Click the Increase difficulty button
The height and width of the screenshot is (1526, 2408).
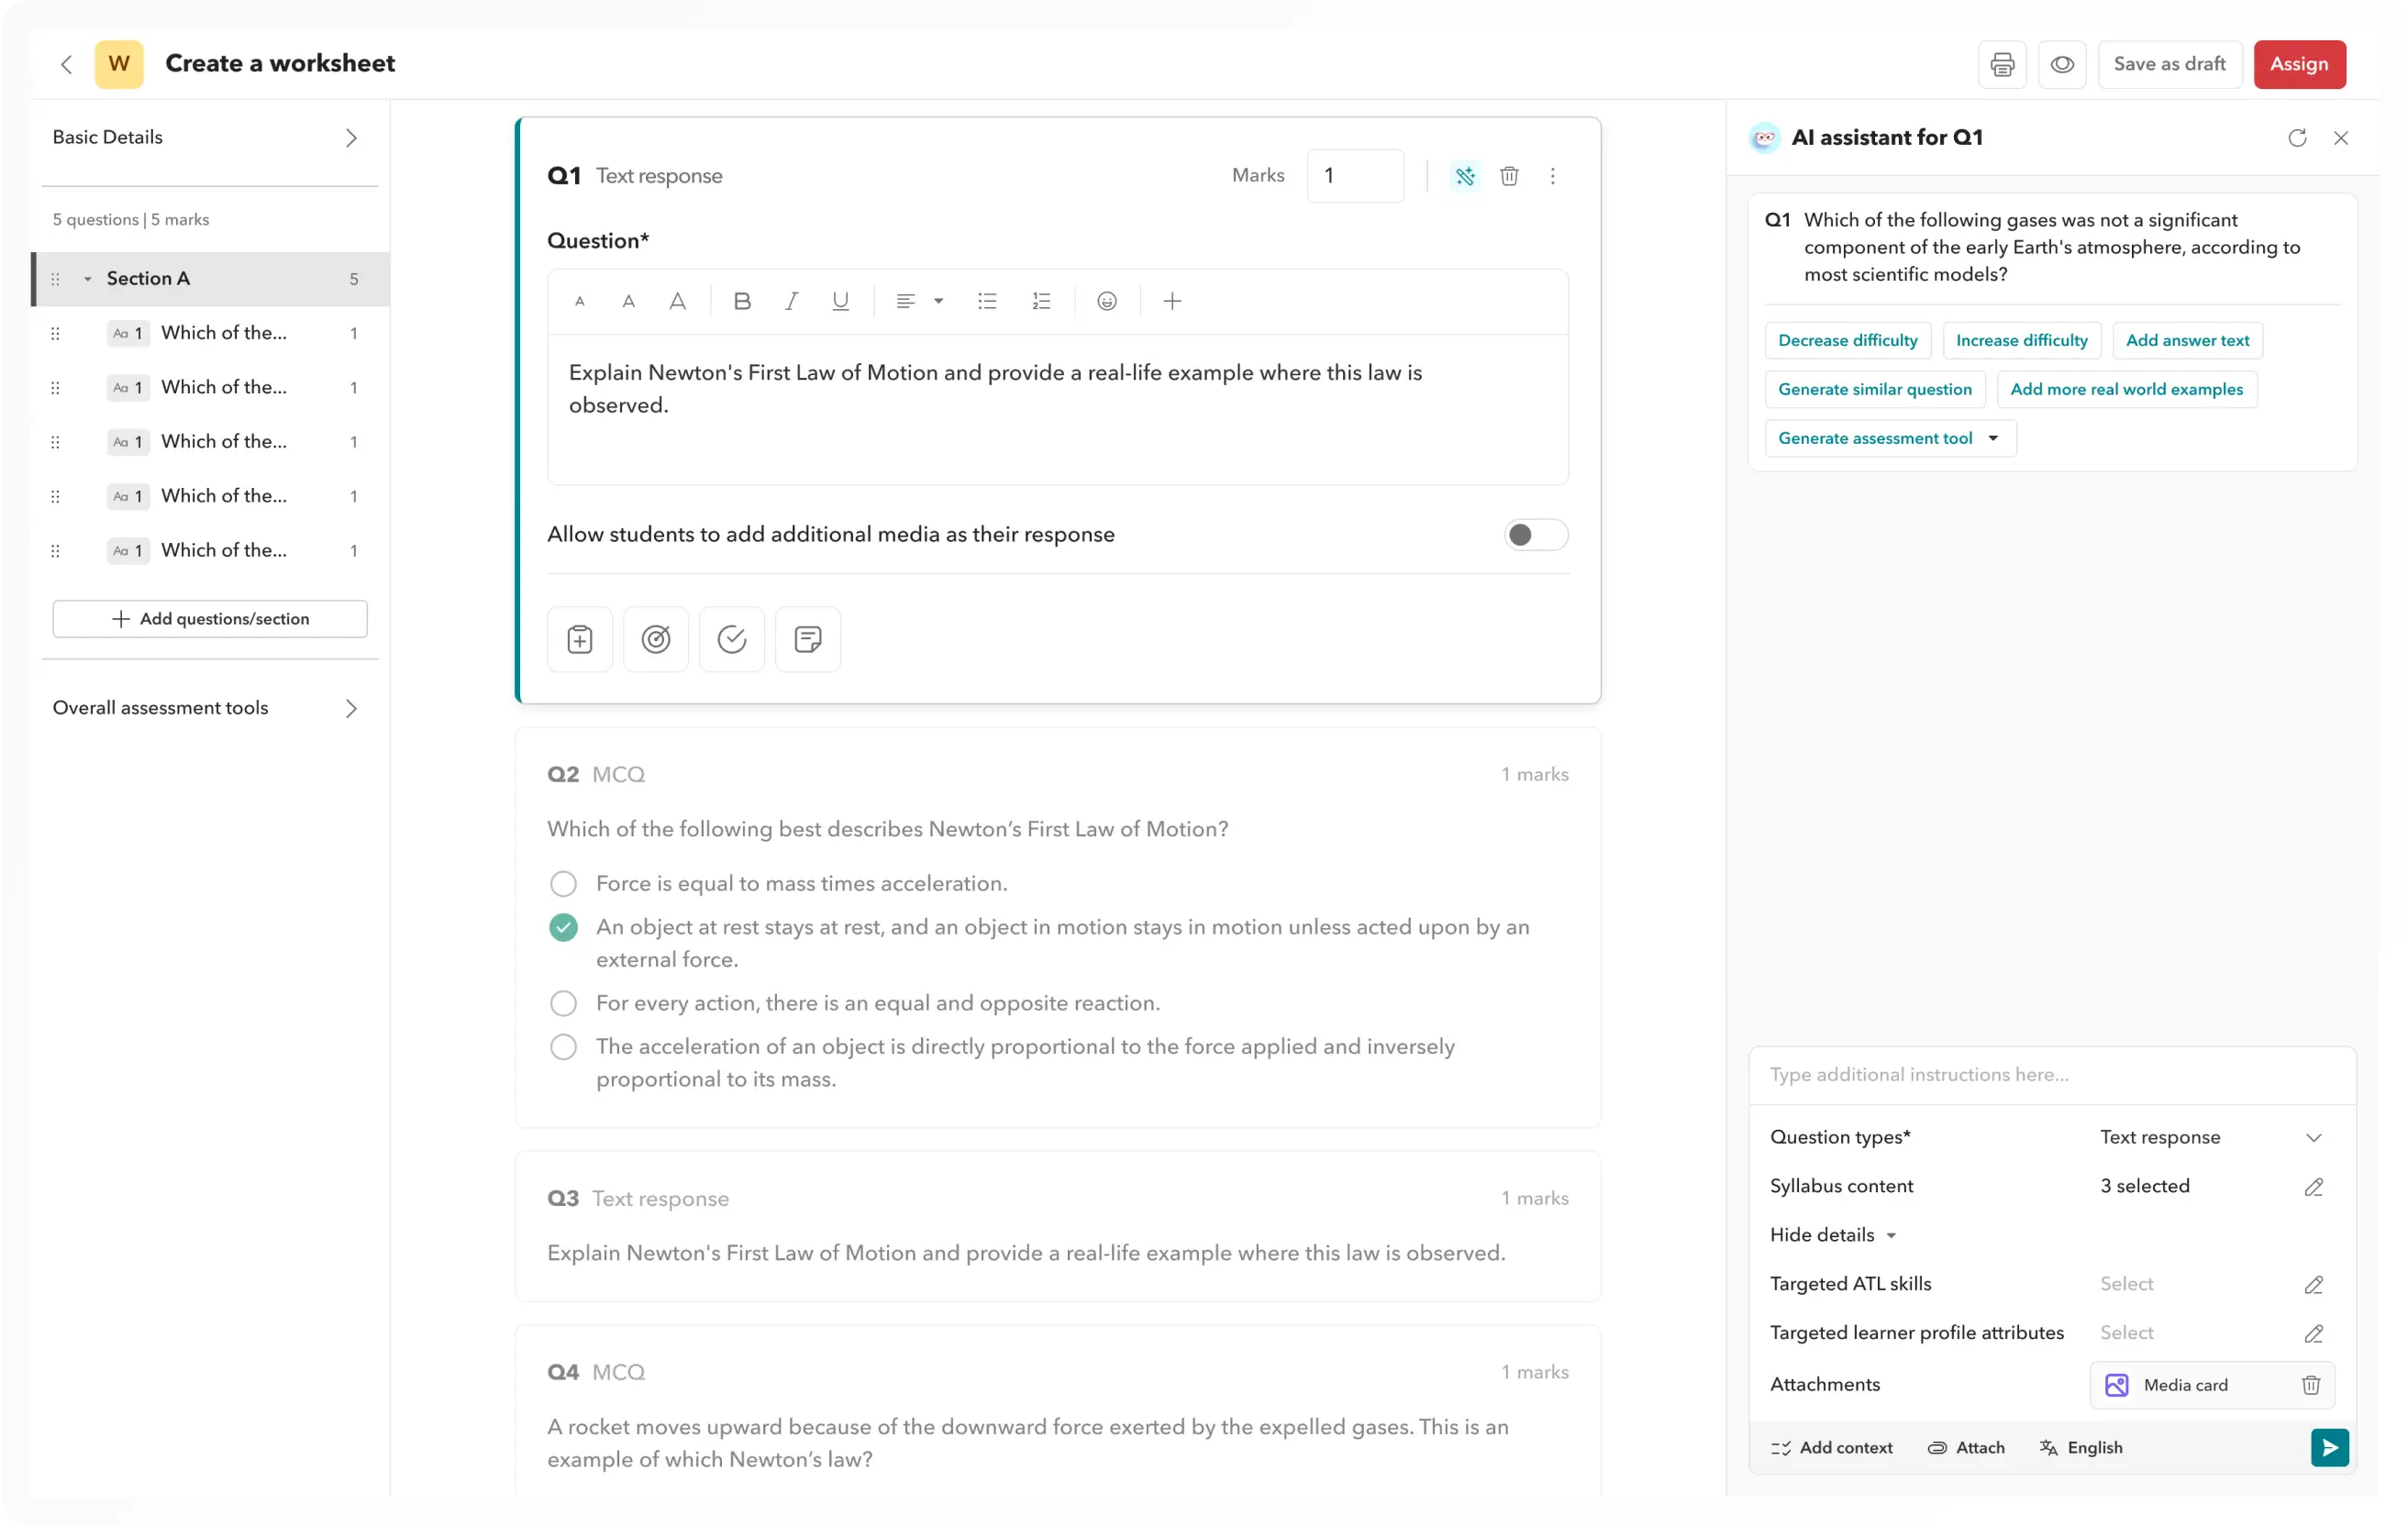pyautogui.click(x=2022, y=340)
